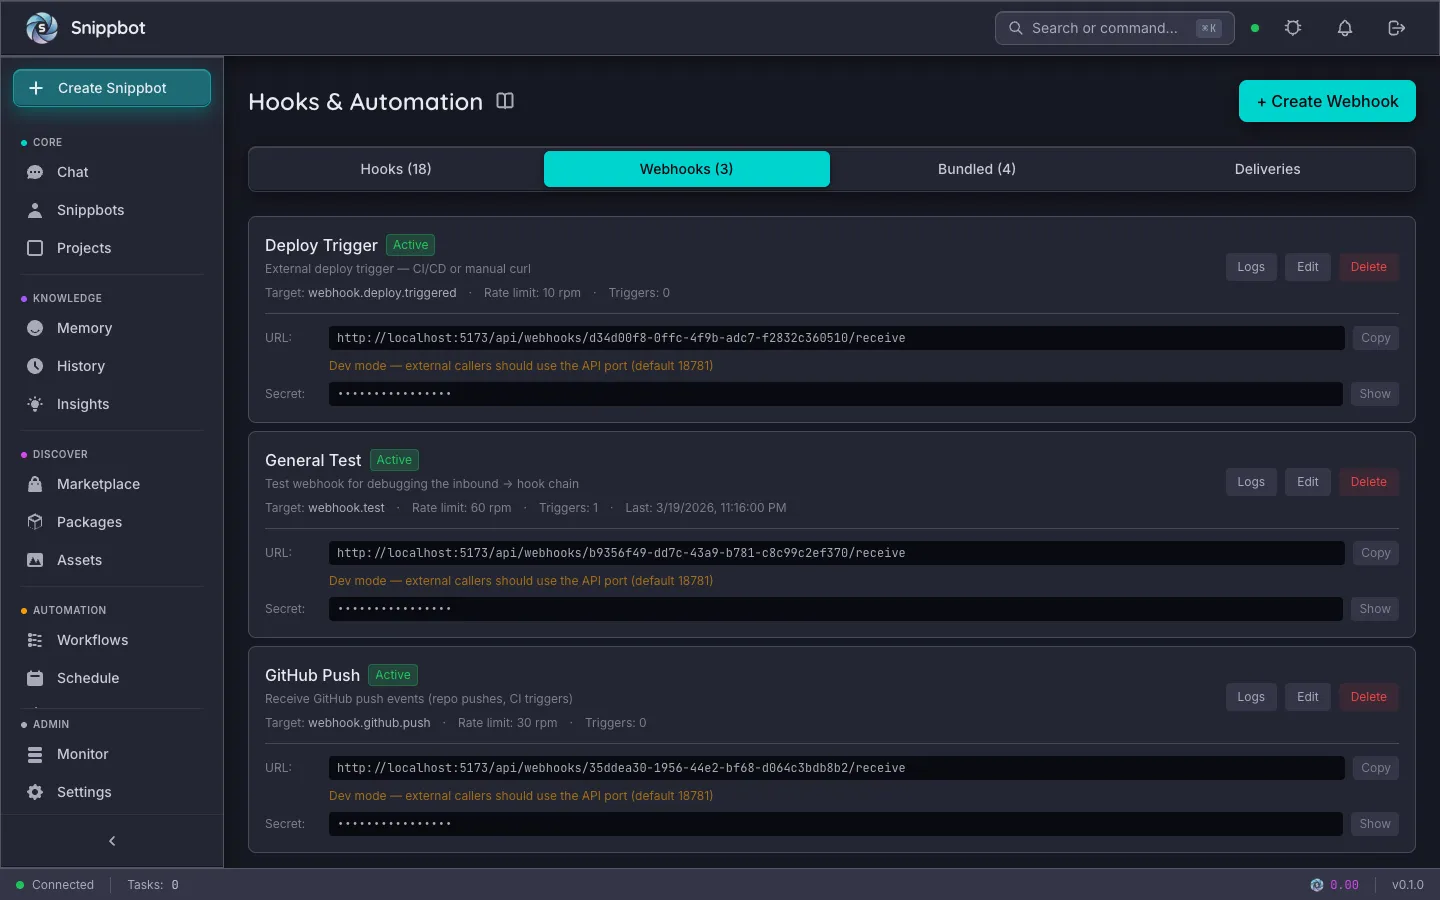Edit the General Test webhook
The image size is (1440, 900).
pos(1308,482)
